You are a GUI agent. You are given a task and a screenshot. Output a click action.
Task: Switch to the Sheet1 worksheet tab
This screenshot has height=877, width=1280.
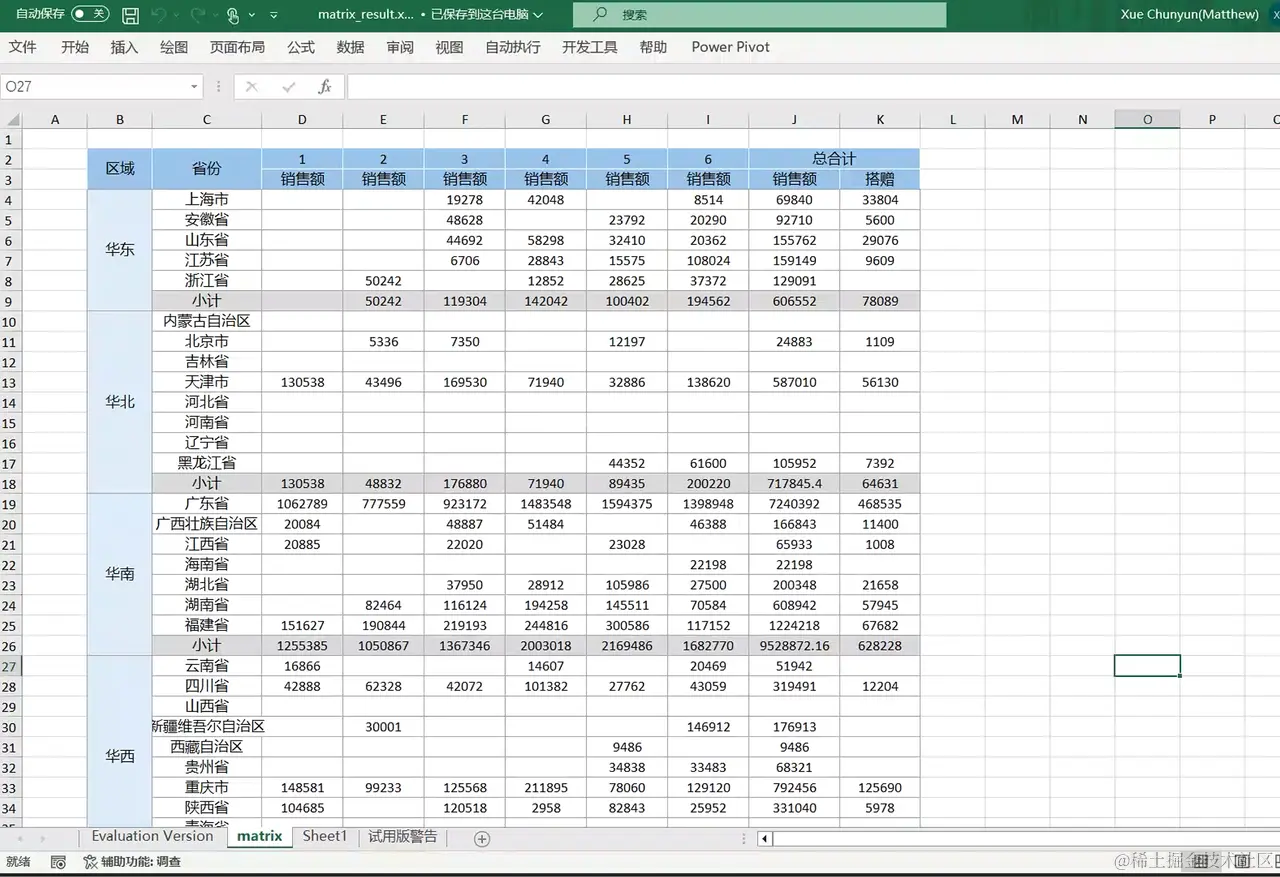[325, 837]
